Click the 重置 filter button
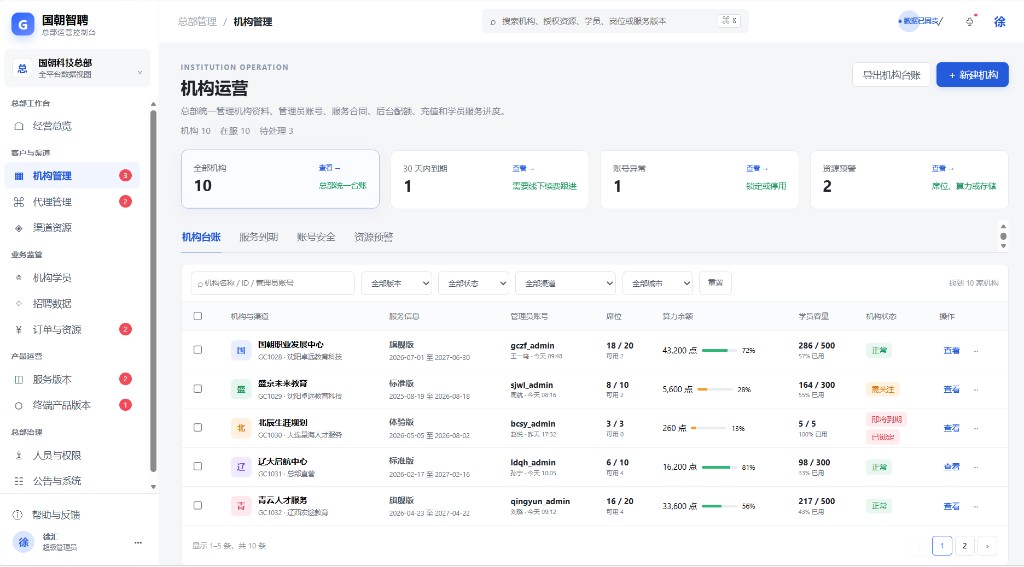Image resolution: width=1024 pixels, height=567 pixels. point(715,284)
